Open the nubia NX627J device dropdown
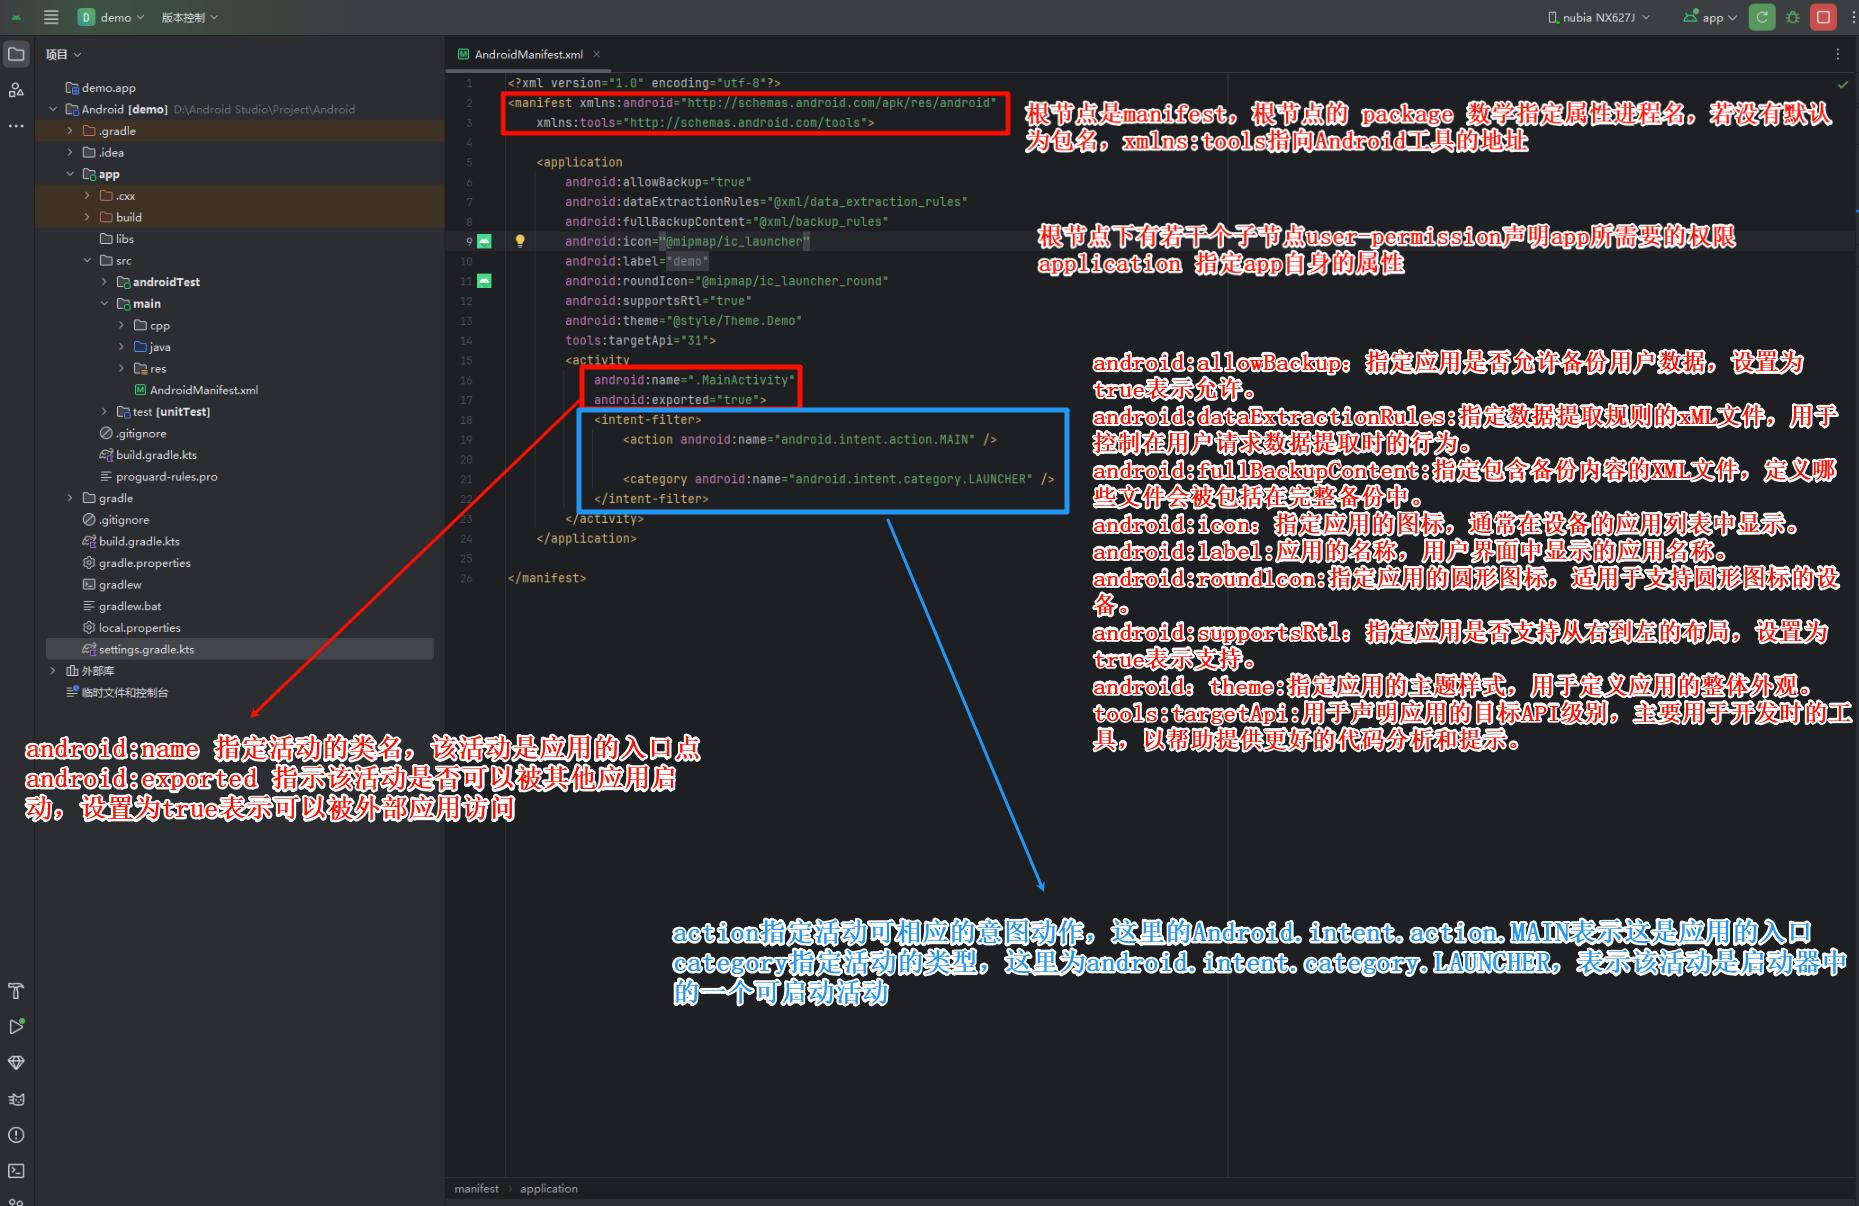The width and height of the screenshot is (1859, 1206). [1599, 17]
